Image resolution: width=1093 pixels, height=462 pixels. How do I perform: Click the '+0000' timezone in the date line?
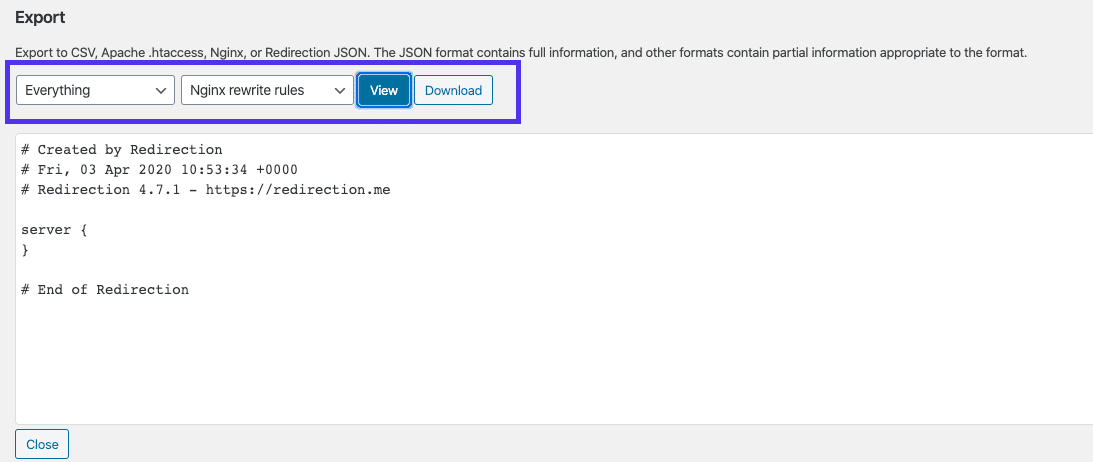coord(276,170)
